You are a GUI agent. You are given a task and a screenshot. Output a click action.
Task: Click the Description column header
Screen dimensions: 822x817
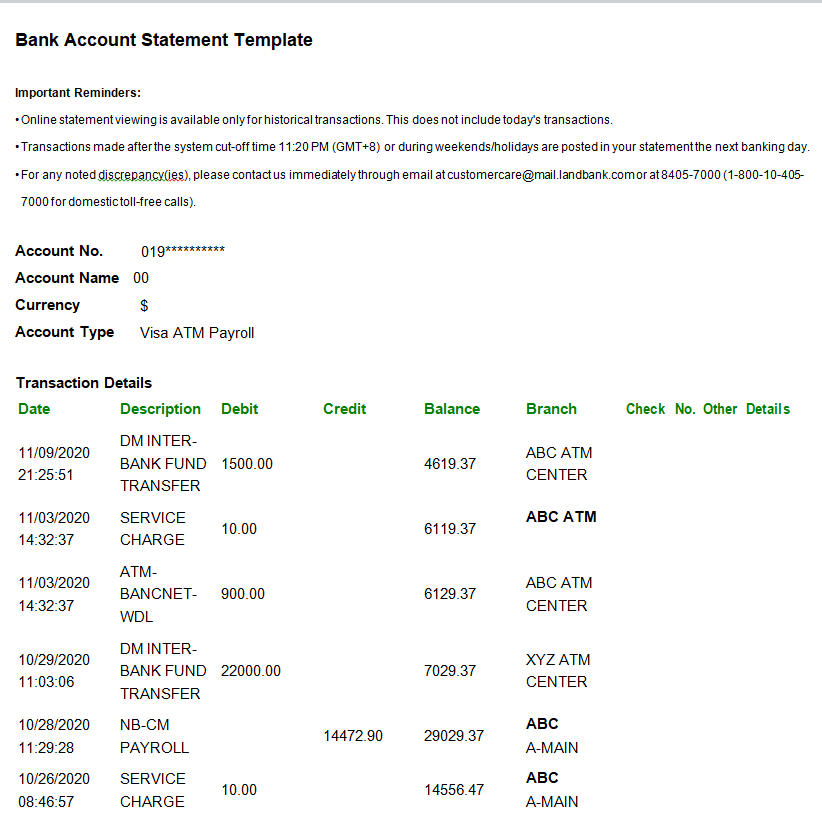tap(160, 409)
